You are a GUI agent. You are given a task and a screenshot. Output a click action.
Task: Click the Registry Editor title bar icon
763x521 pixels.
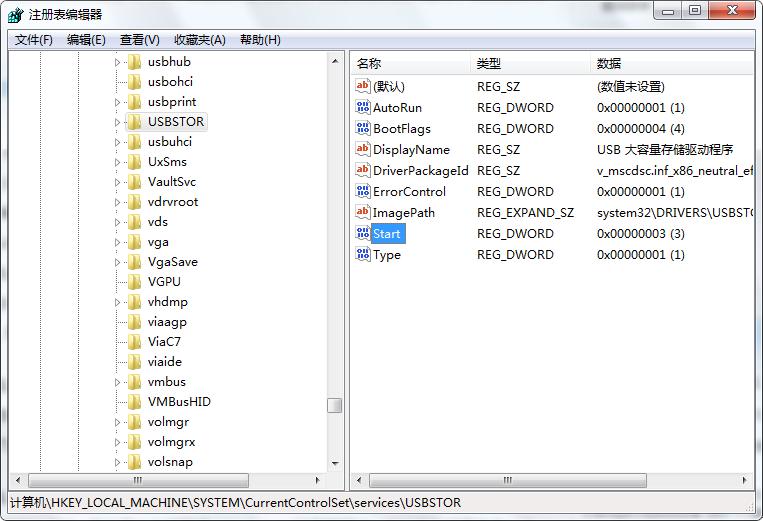15,15
